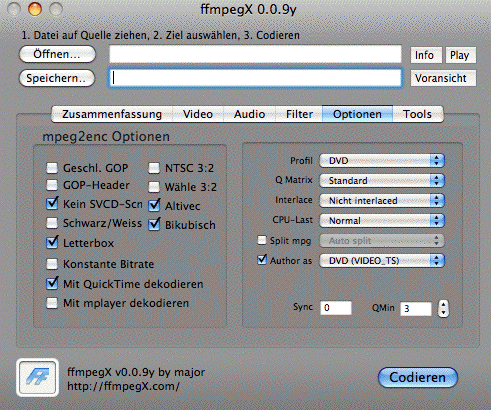Click the Öffnen... button
The height and width of the screenshot is (410, 491).
click(57, 54)
